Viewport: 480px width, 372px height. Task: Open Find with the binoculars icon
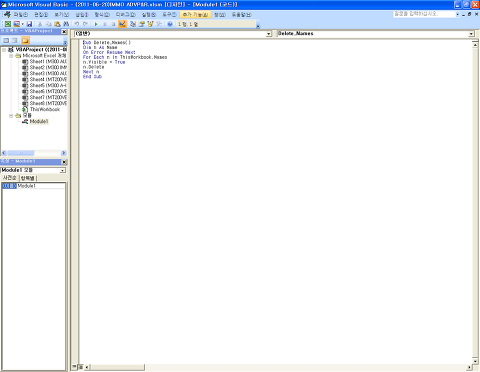[x=66, y=24]
